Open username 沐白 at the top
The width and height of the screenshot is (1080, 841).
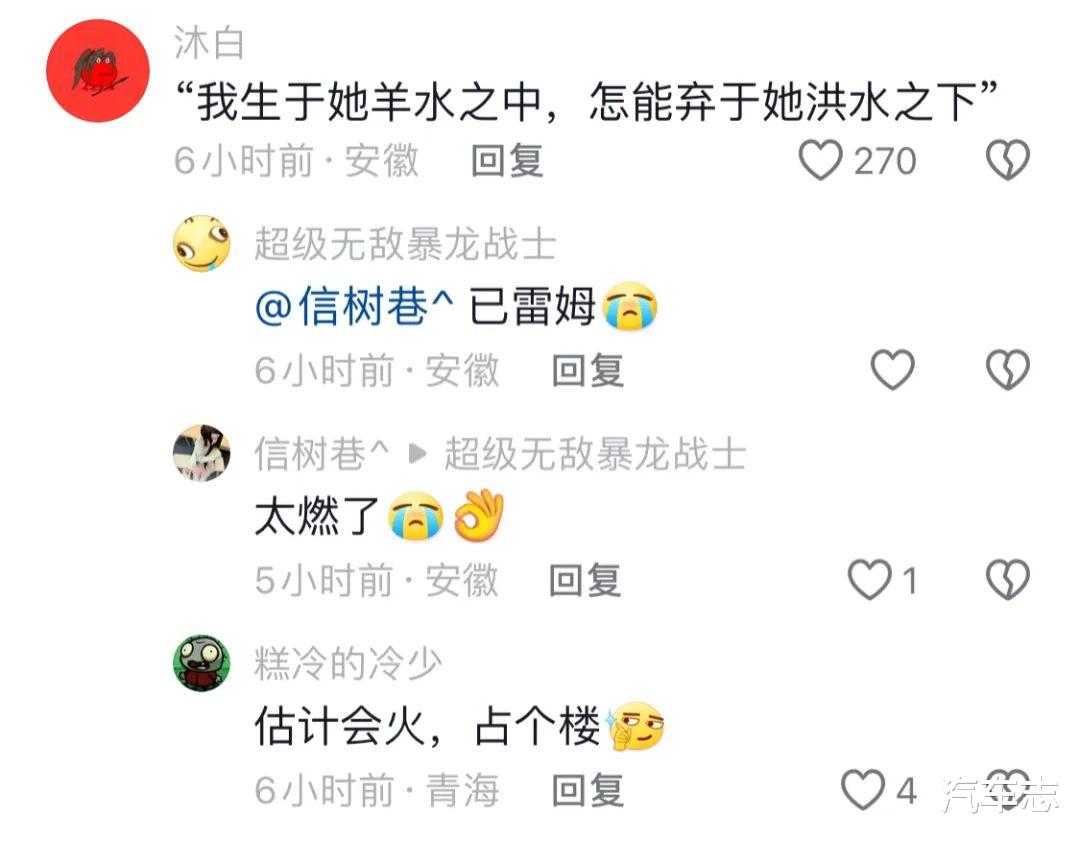coord(209,43)
